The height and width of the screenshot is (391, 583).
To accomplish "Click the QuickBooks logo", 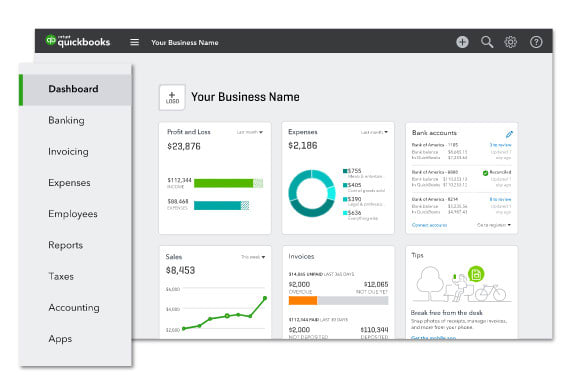I will [x=78, y=41].
